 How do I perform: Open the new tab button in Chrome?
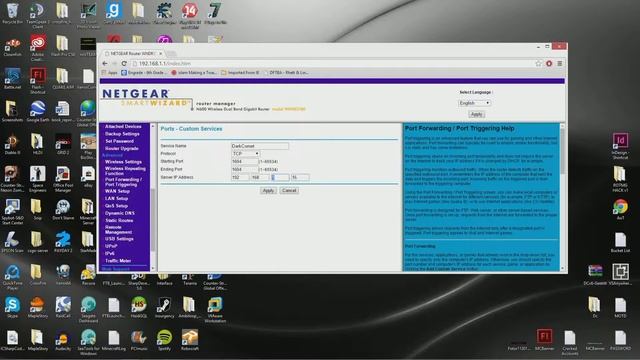pyautogui.click(x=171, y=53)
